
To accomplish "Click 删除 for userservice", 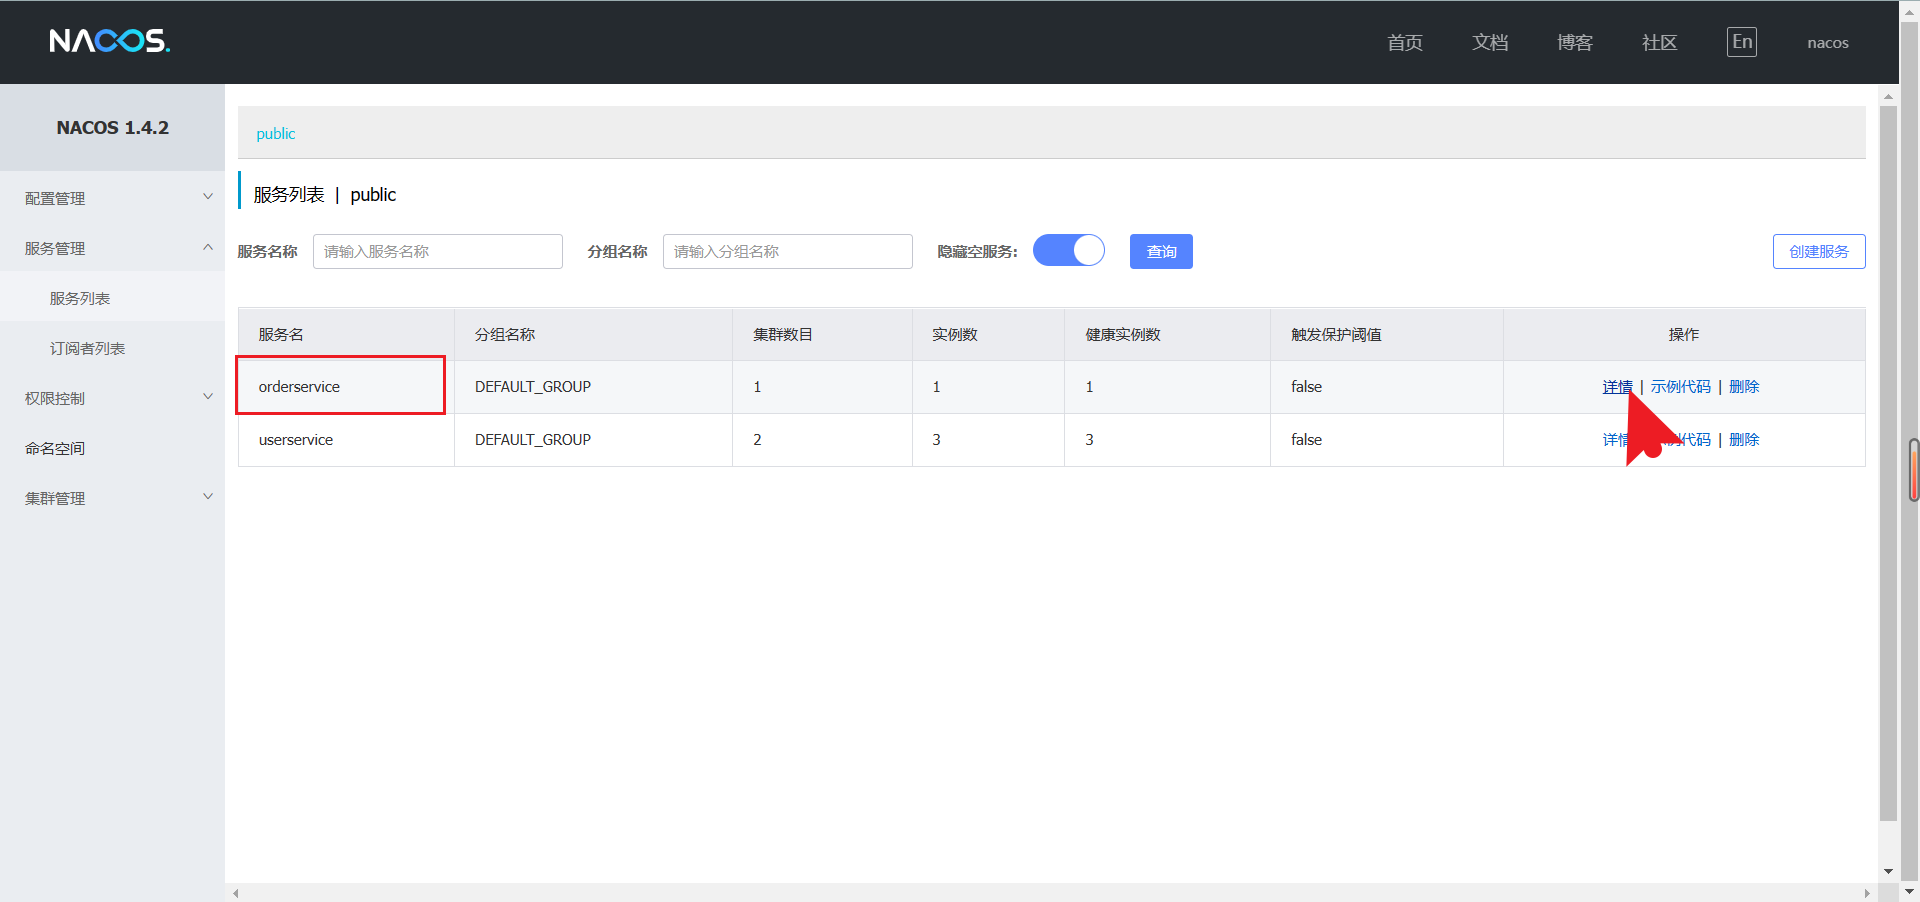I will click(1744, 440).
